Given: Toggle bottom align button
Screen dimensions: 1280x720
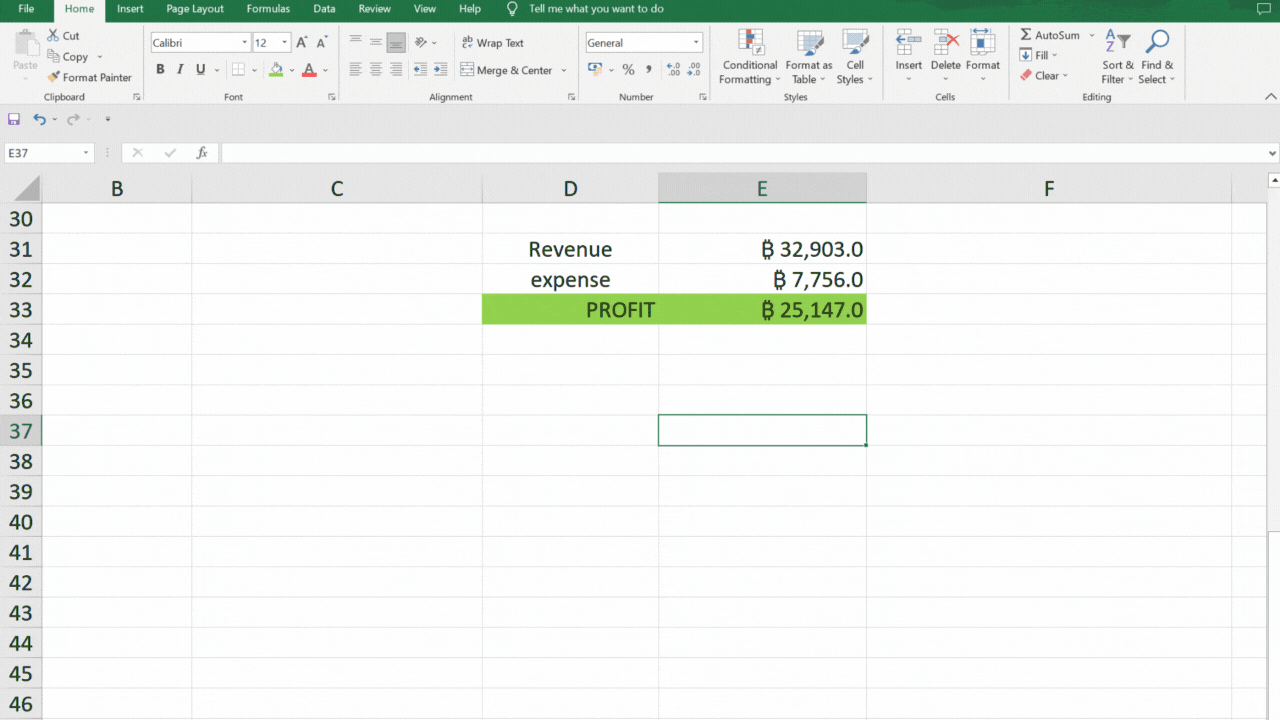Looking at the screenshot, I should (x=396, y=43).
